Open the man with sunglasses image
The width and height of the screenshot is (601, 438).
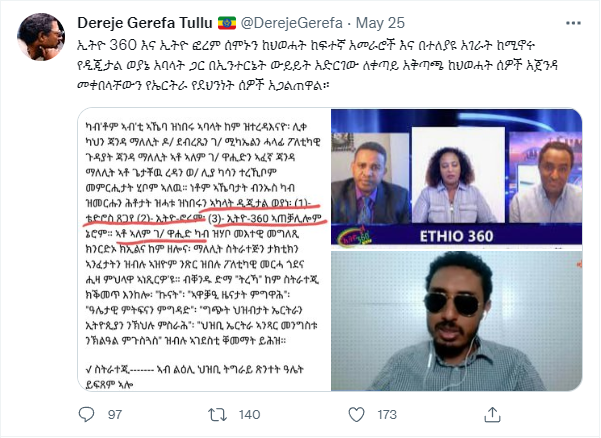[456, 321]
